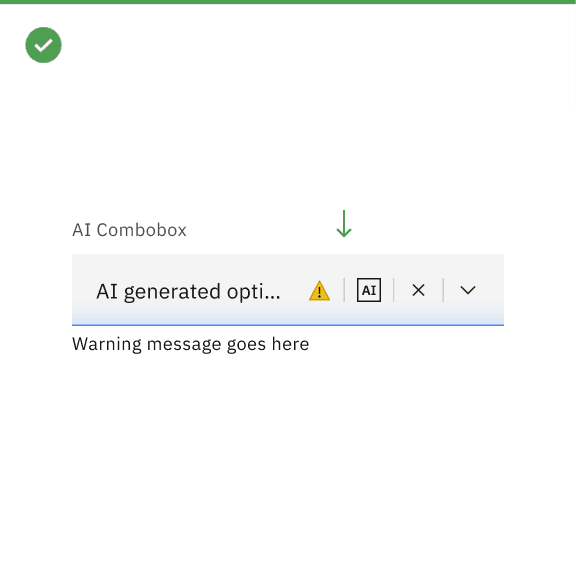Click 'Warning message goes here' helper text

[191, 345]
